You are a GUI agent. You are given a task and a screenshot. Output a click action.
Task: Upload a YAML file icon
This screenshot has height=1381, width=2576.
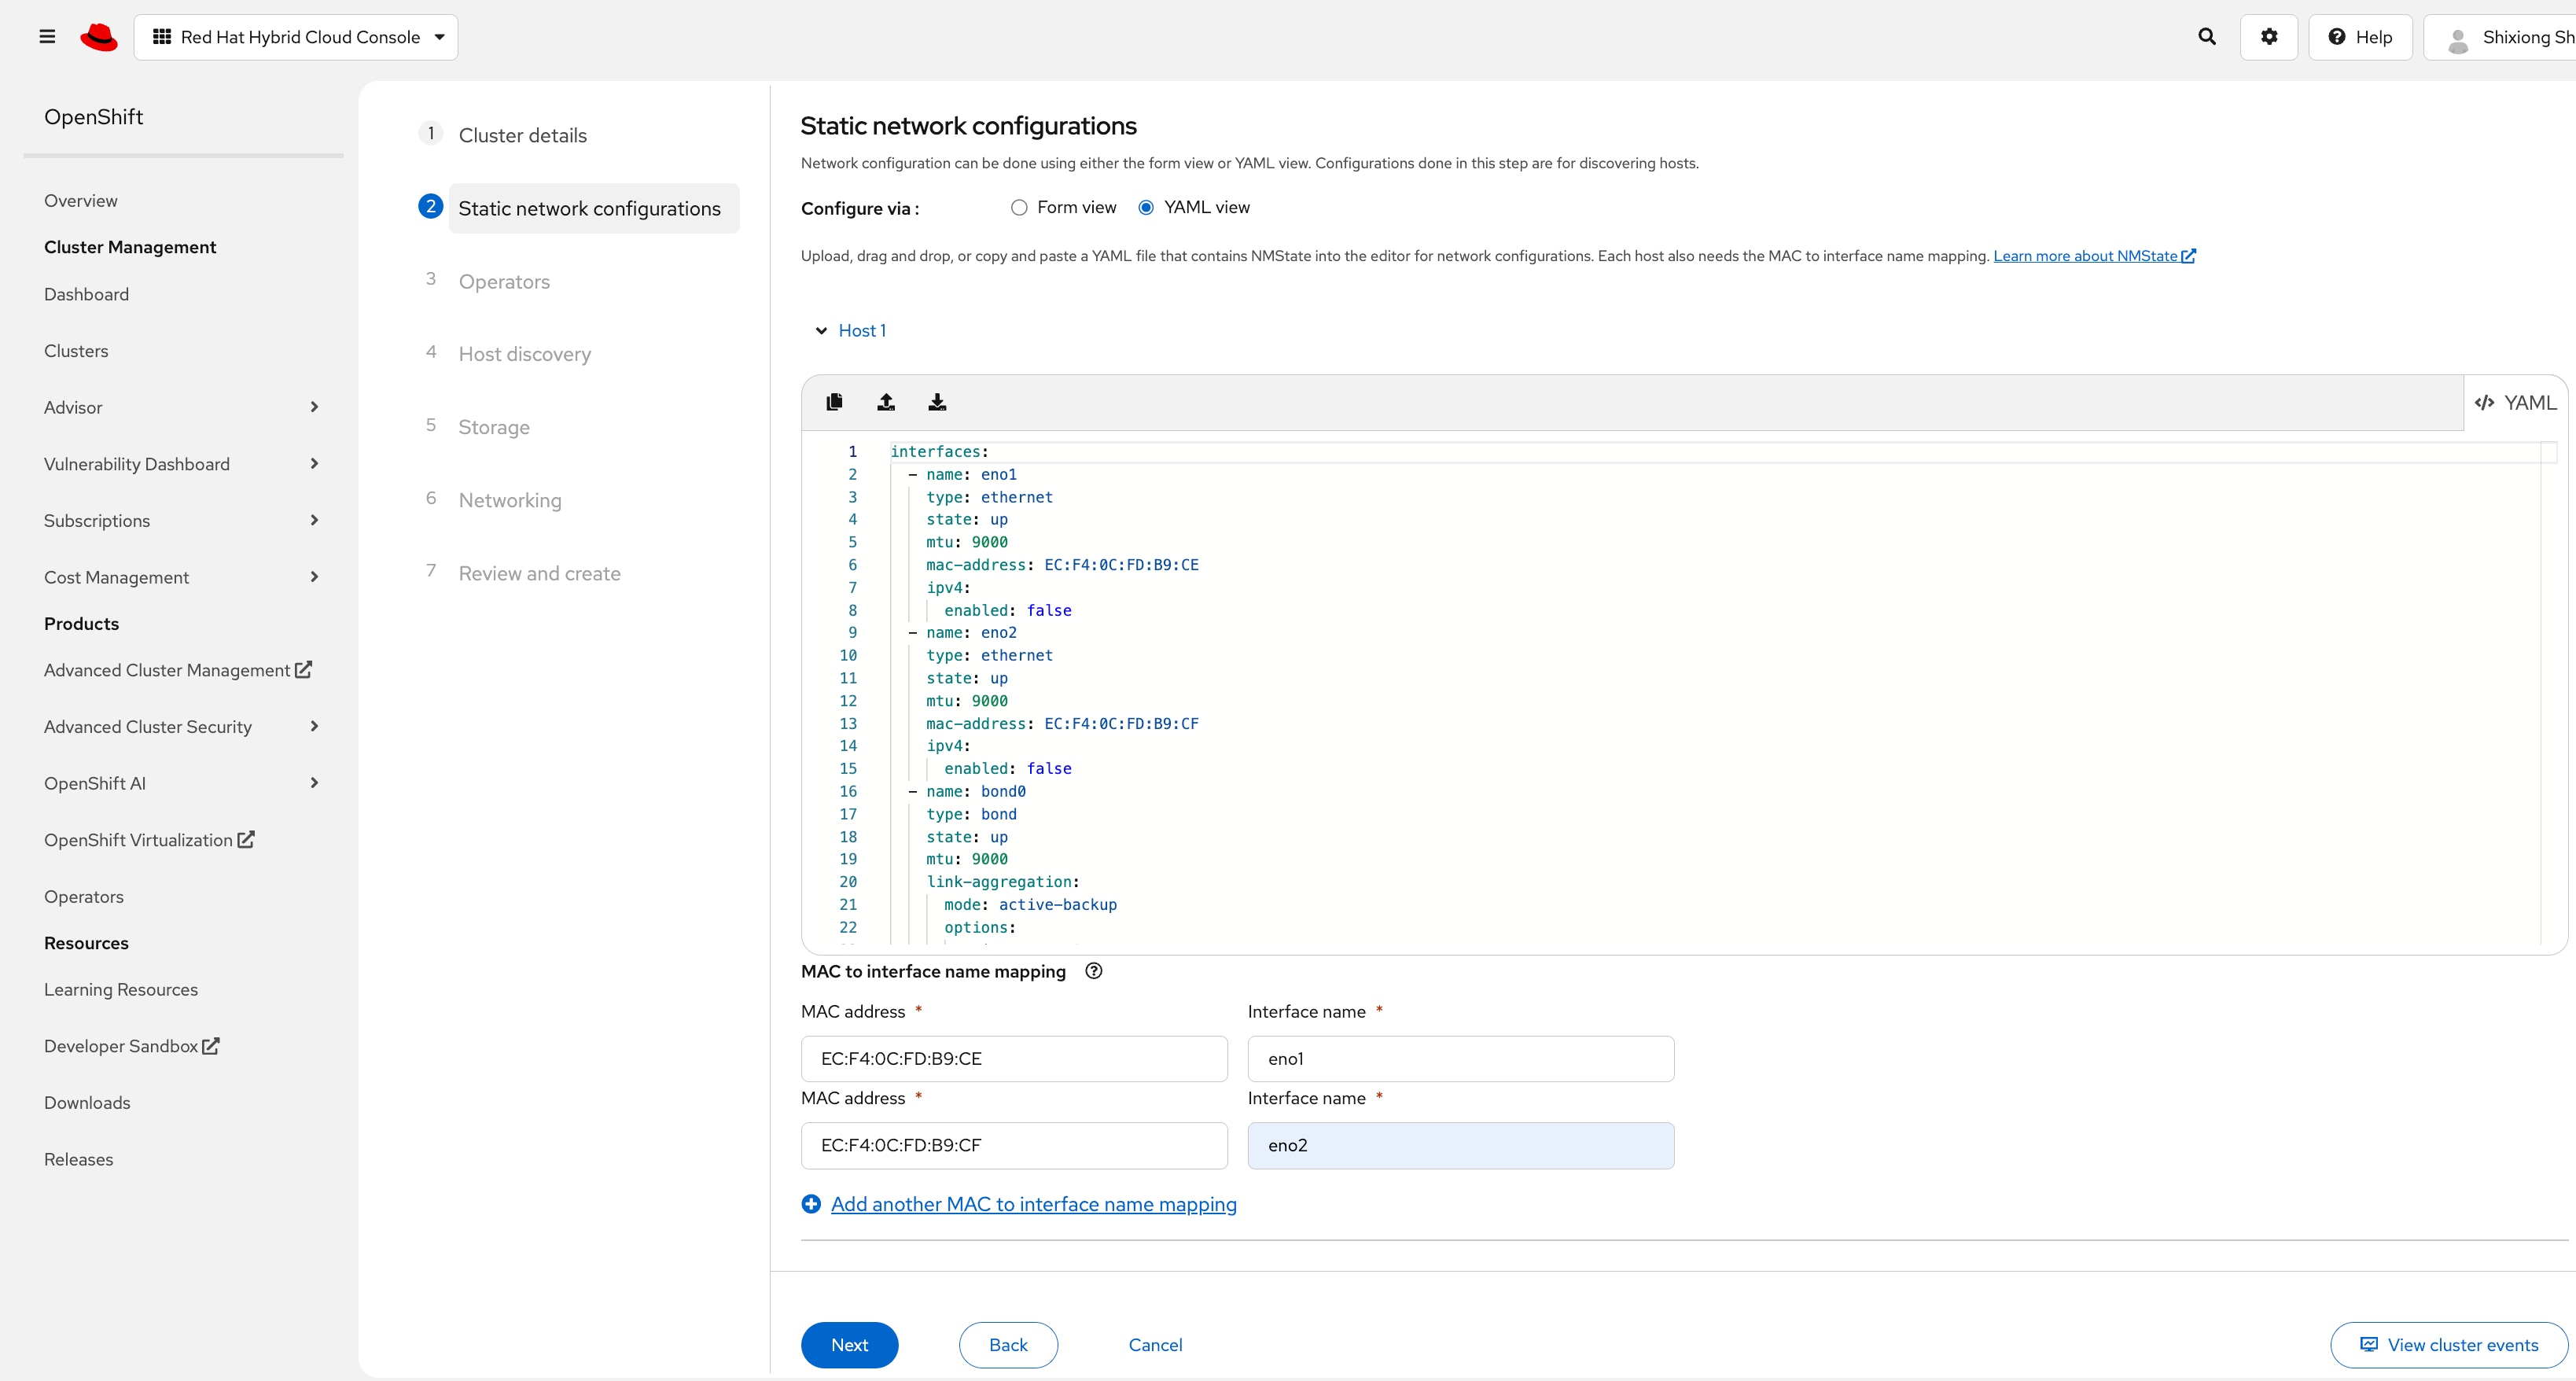point(886,402)
